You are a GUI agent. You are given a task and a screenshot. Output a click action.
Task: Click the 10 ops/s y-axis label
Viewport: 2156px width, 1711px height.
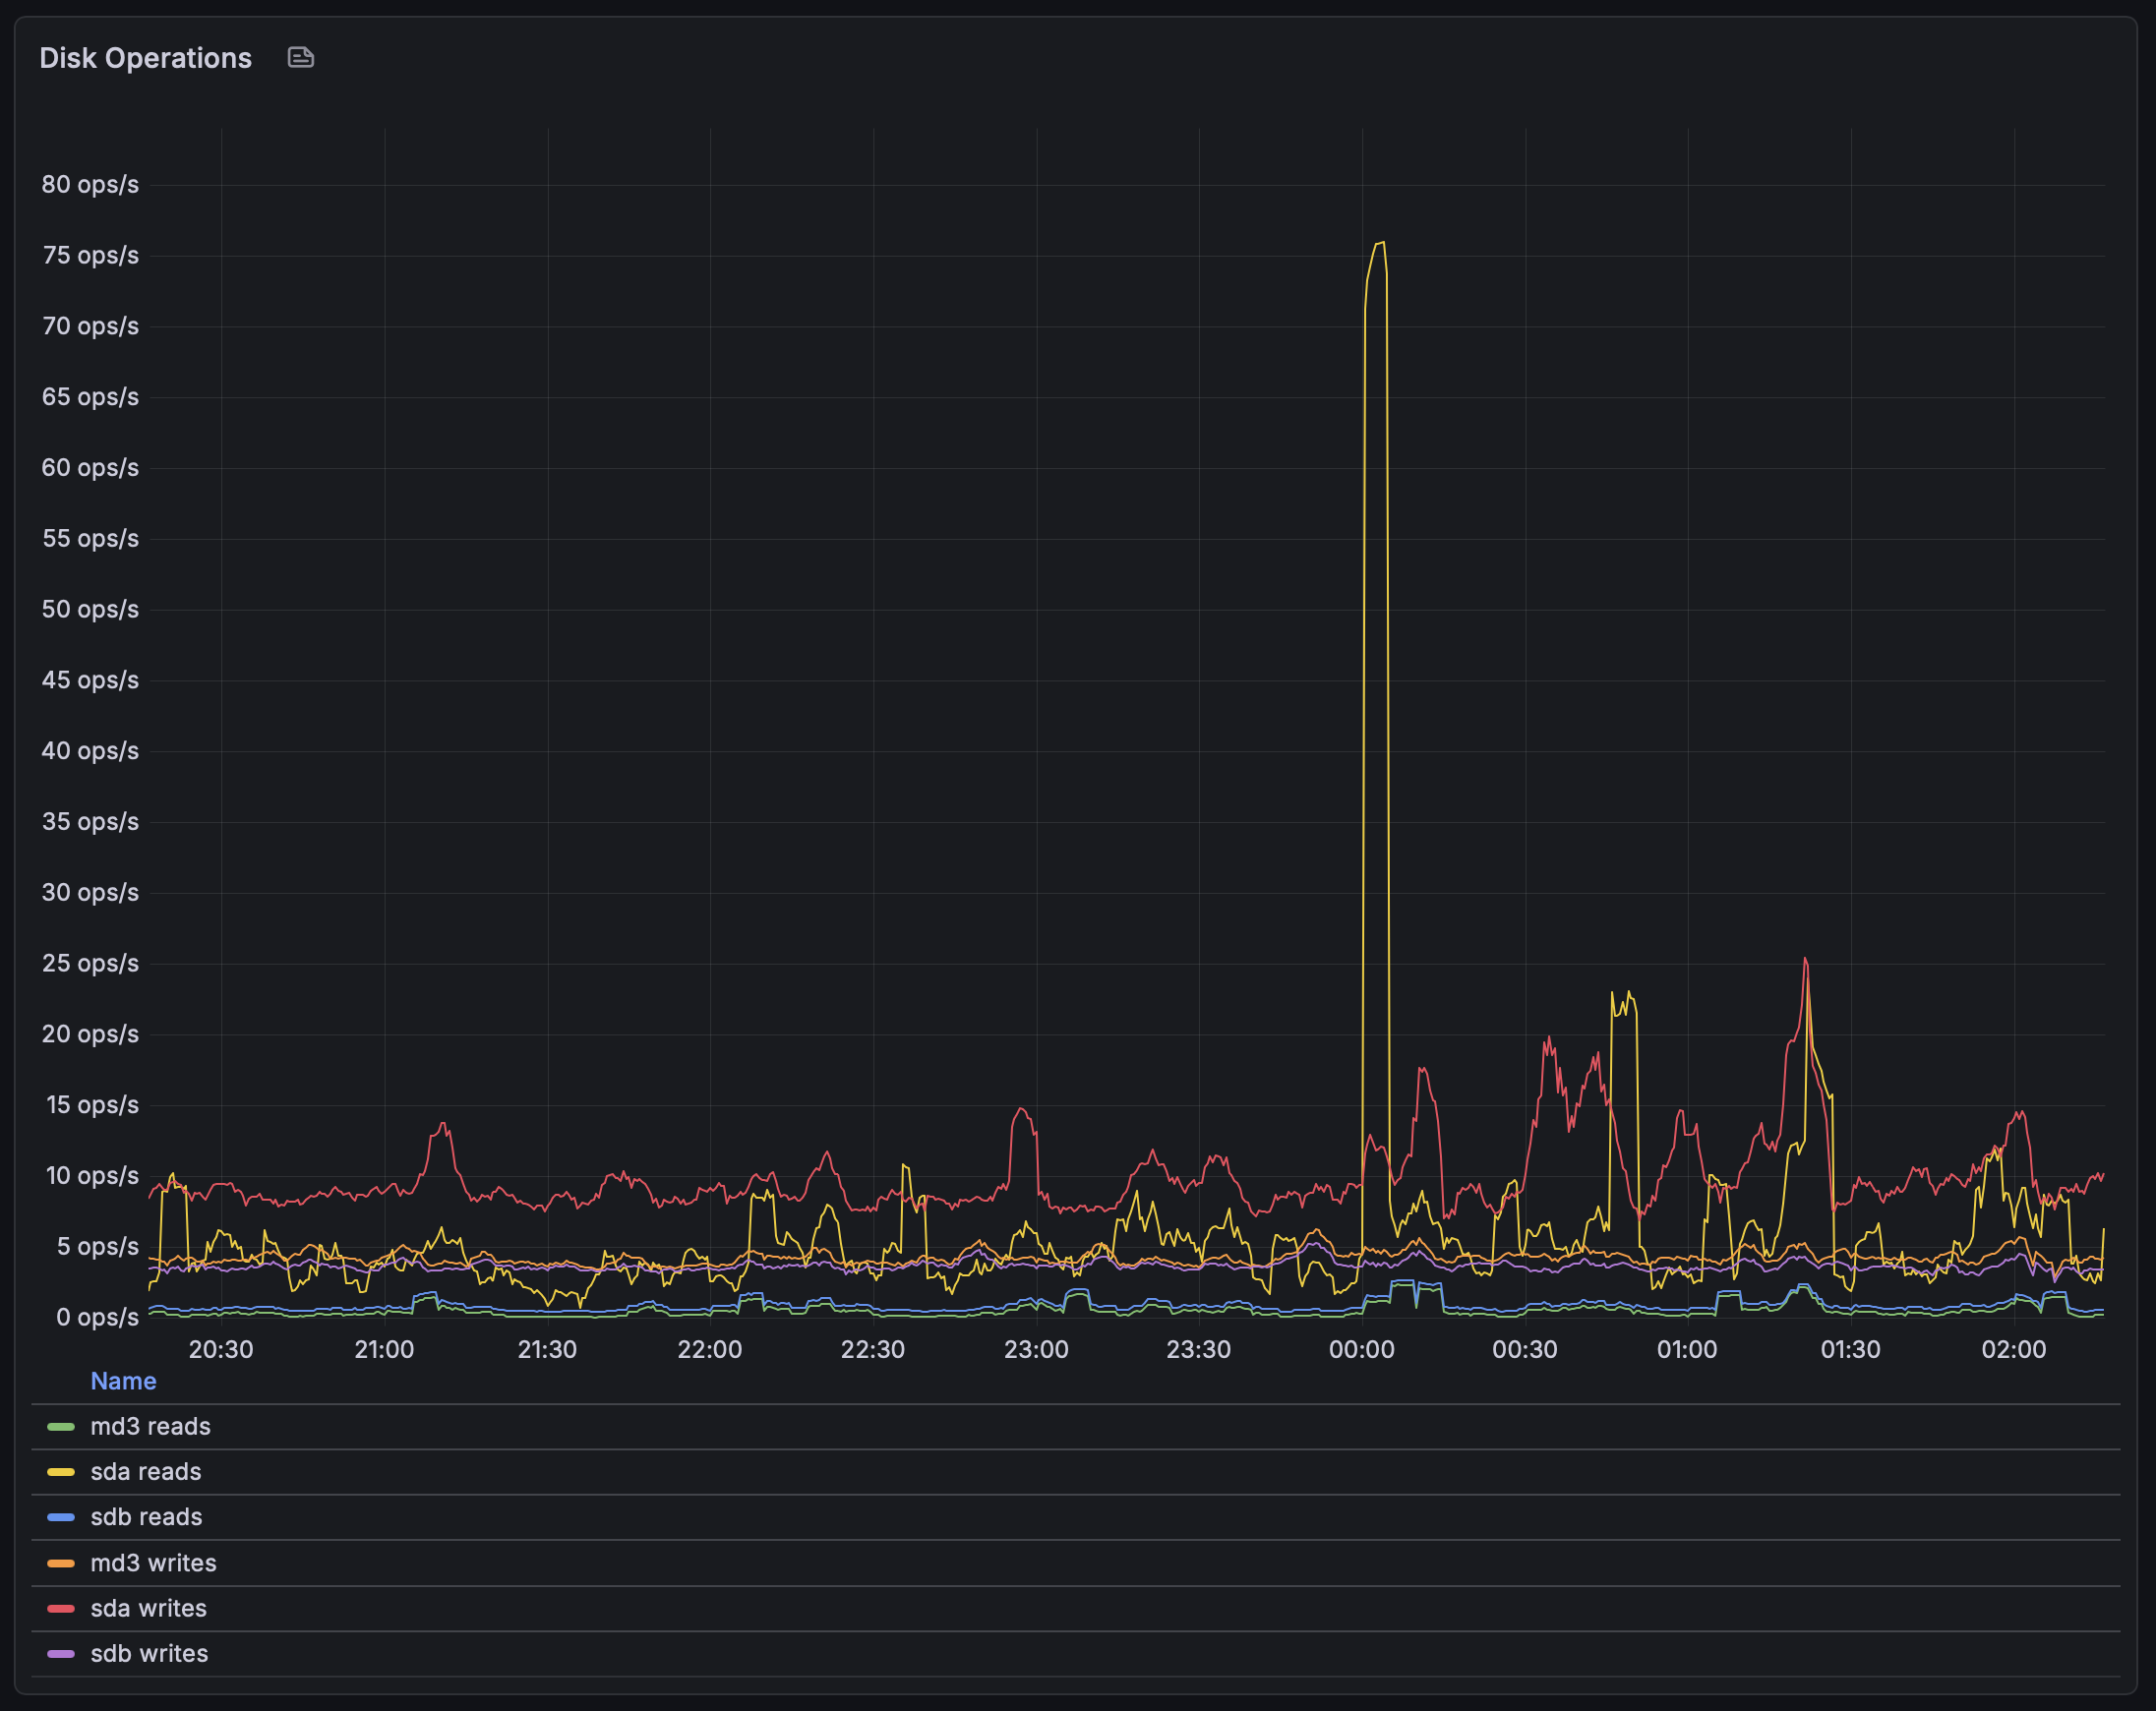pyautogui.click(x=92, y=1176)
